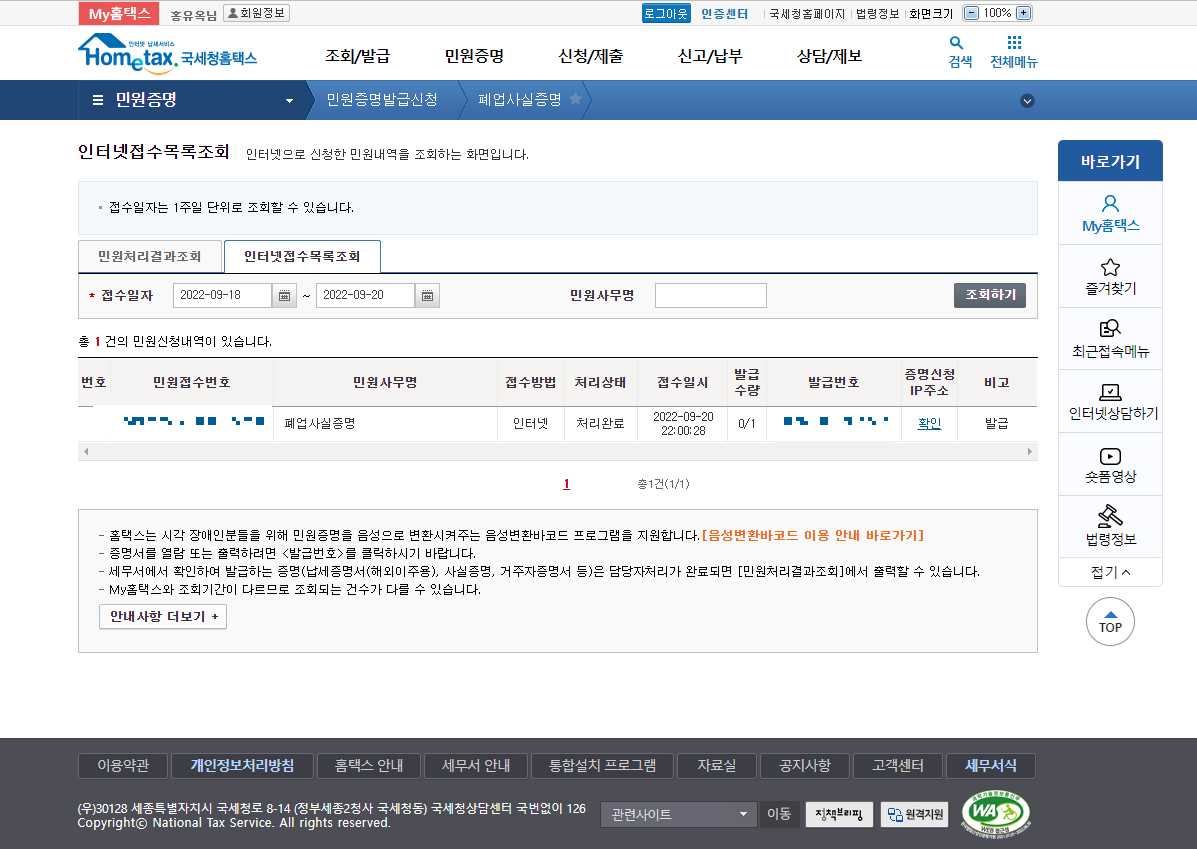
Task: Open calendar for end date 2022-09-20
Action: 428,295
